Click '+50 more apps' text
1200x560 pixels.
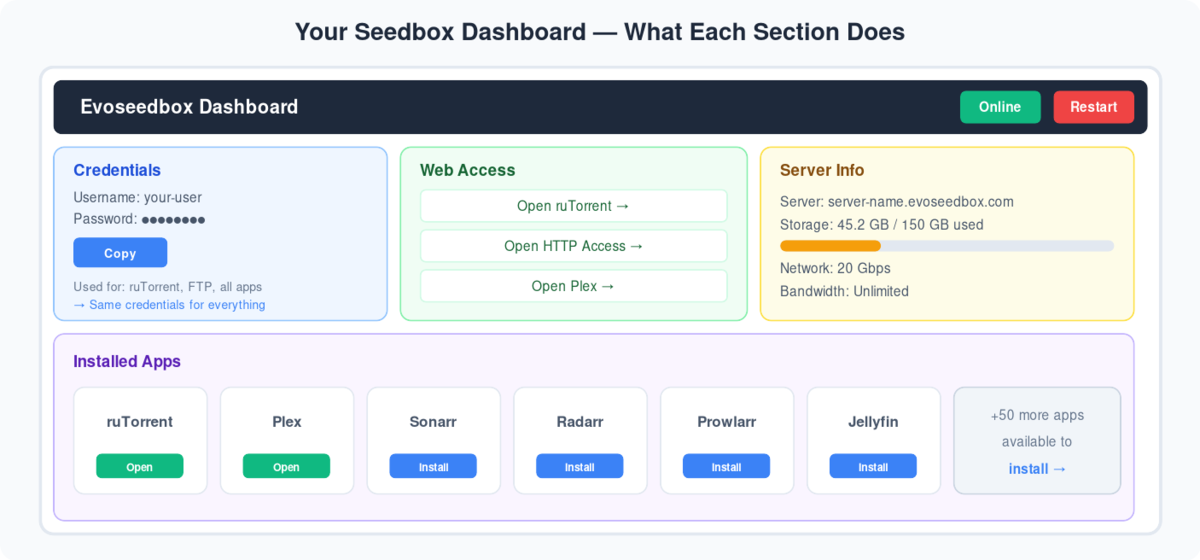pos(1037,415)
